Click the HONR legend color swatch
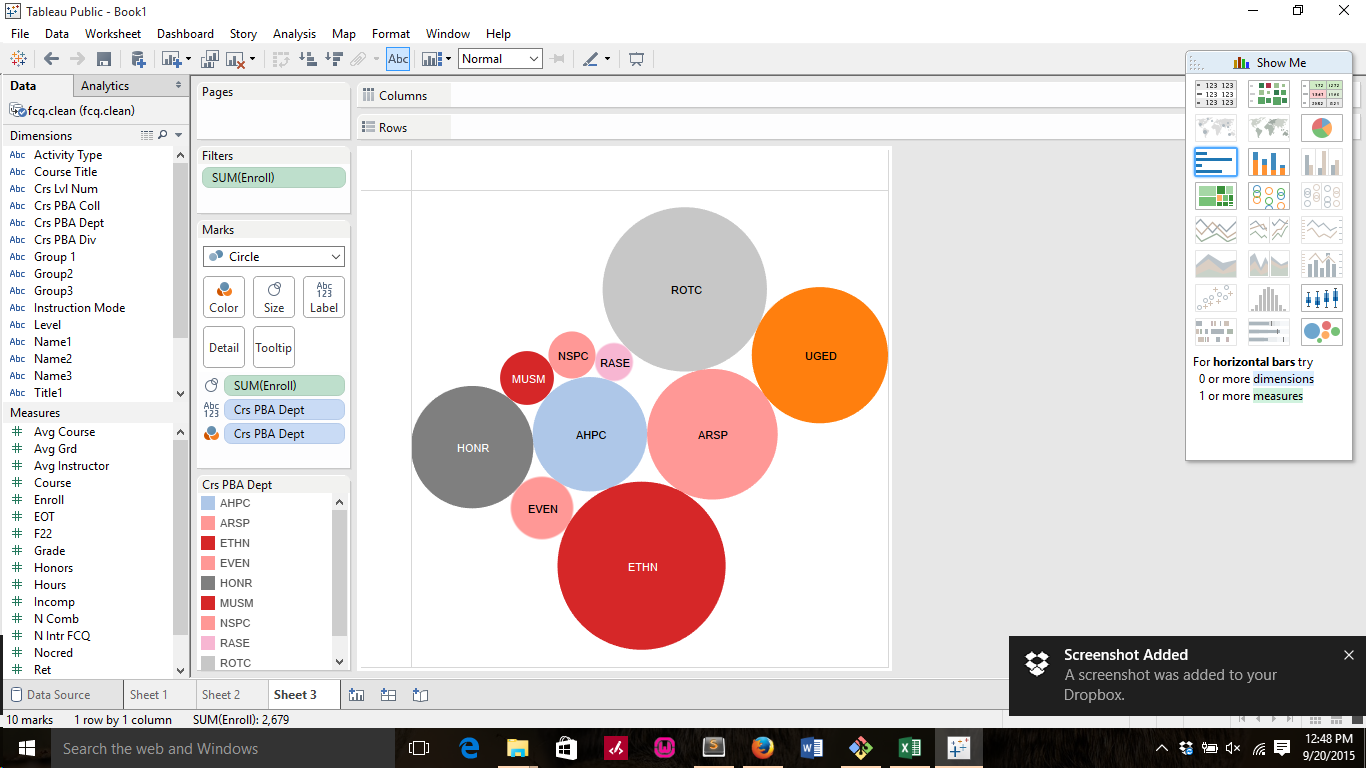 tap(208, 583)
